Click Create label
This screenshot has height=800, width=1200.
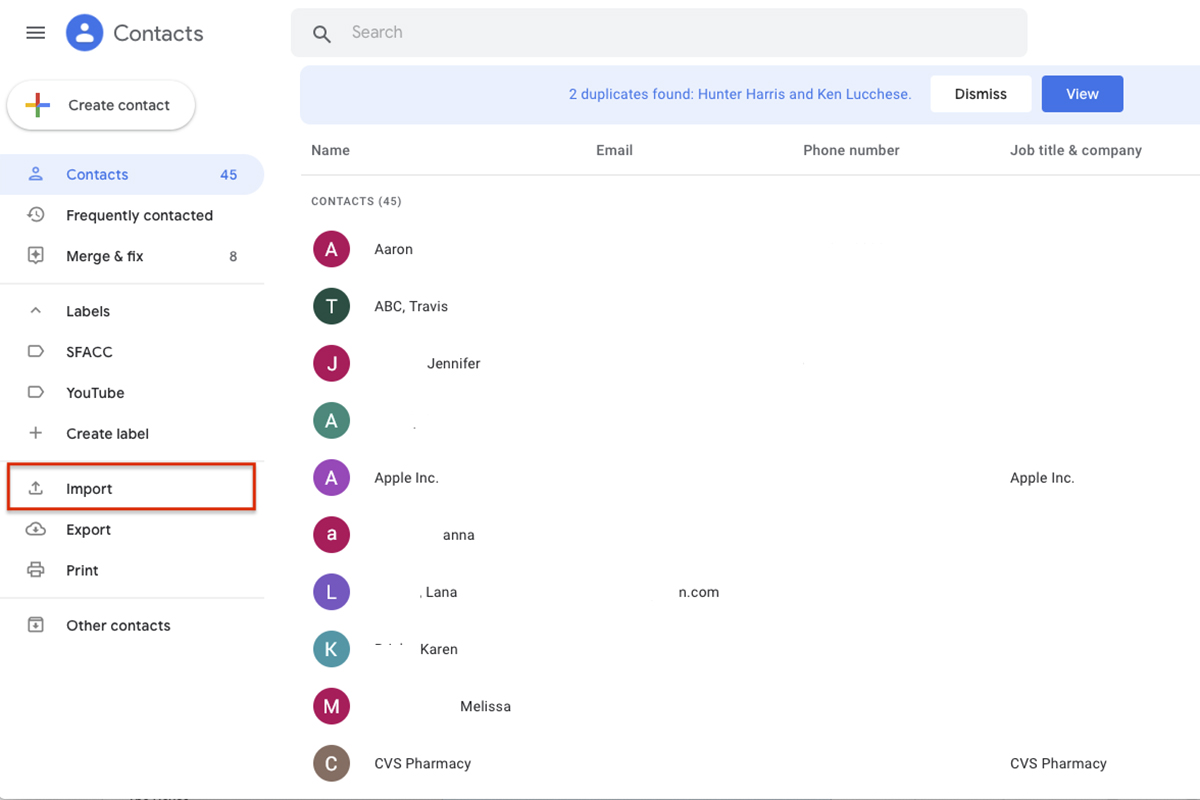pyautogui.click(x=107, y=434)
